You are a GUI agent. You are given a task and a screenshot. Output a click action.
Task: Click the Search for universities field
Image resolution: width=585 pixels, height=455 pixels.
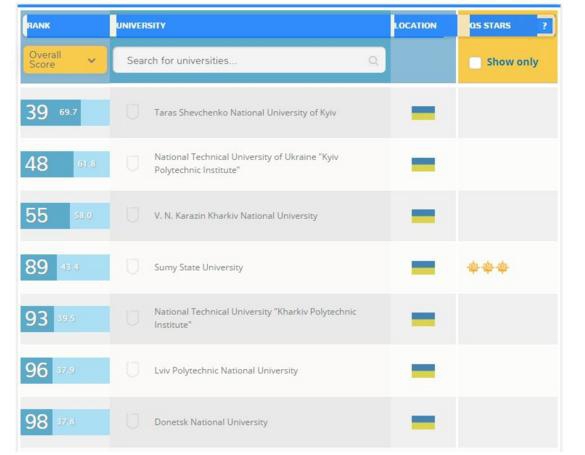click(x=249, y=60)
